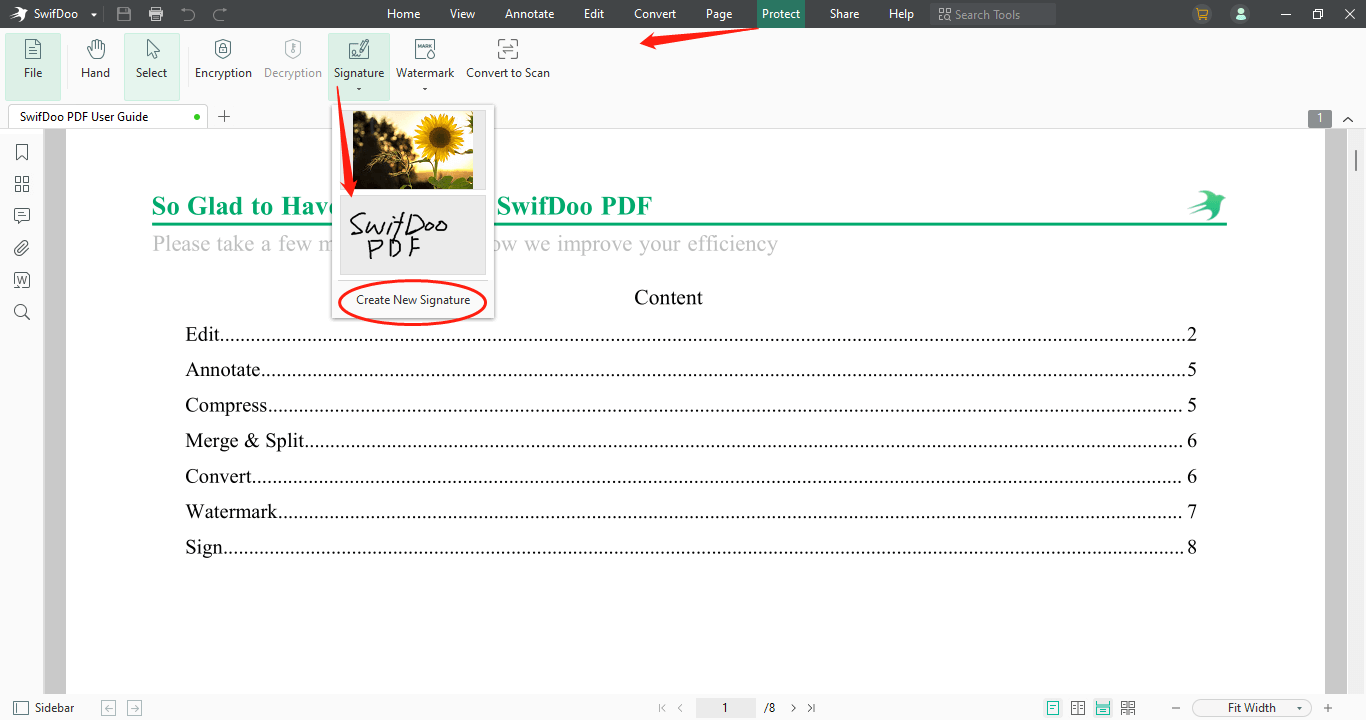Screen dimensions: 1366x720
Task: Click the current page number field
Action: 725,708
